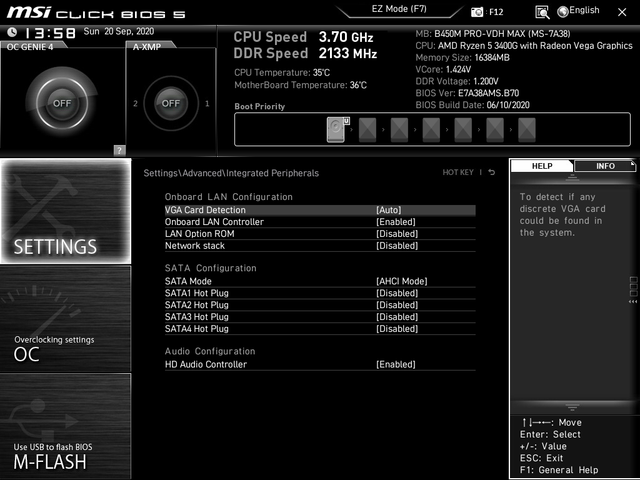
Task: Toggle the A-XMP OFF button
Action: point(171,103)
